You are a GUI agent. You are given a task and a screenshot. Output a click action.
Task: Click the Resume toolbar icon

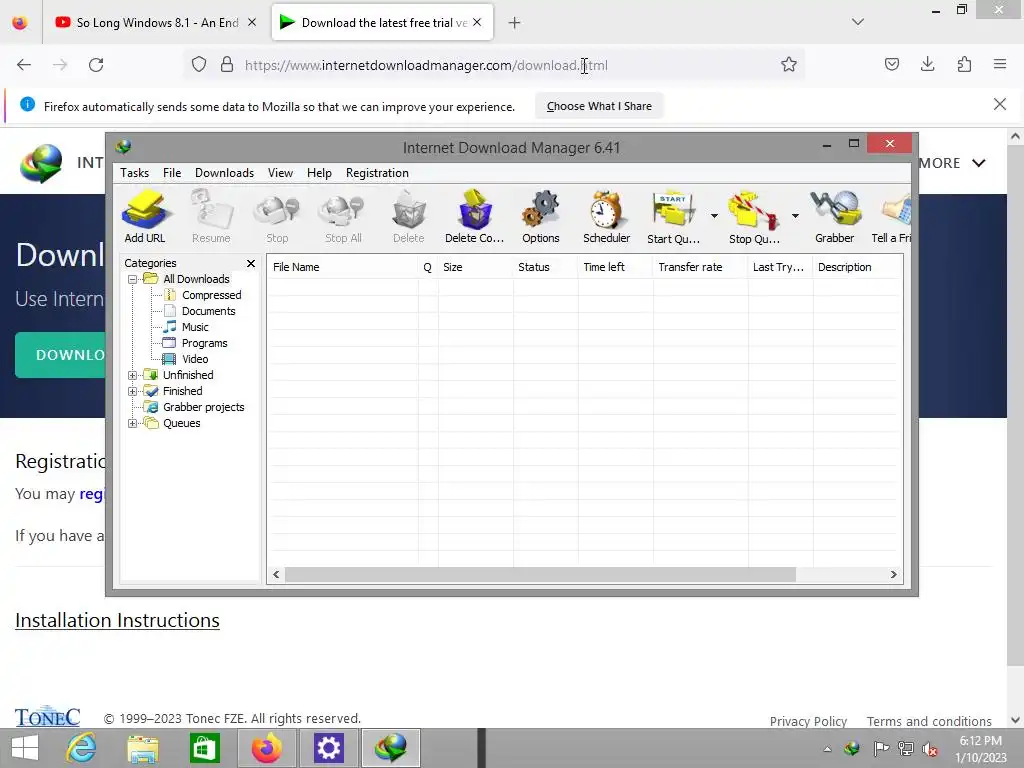click(x=211, y=217)
